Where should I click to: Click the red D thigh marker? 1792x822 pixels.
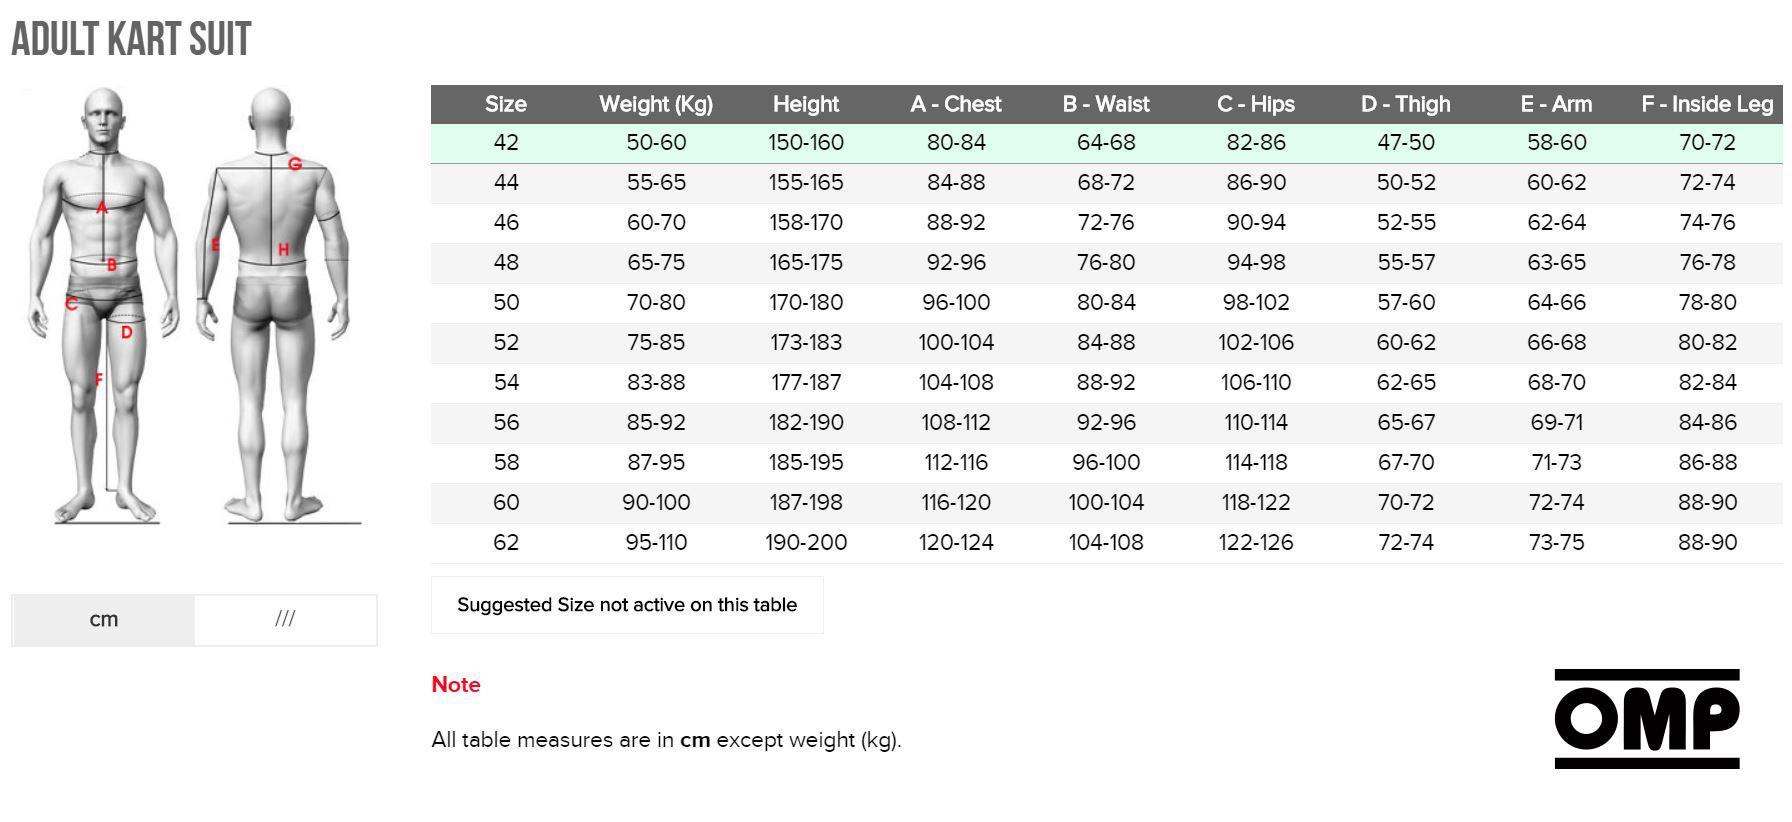126,333
